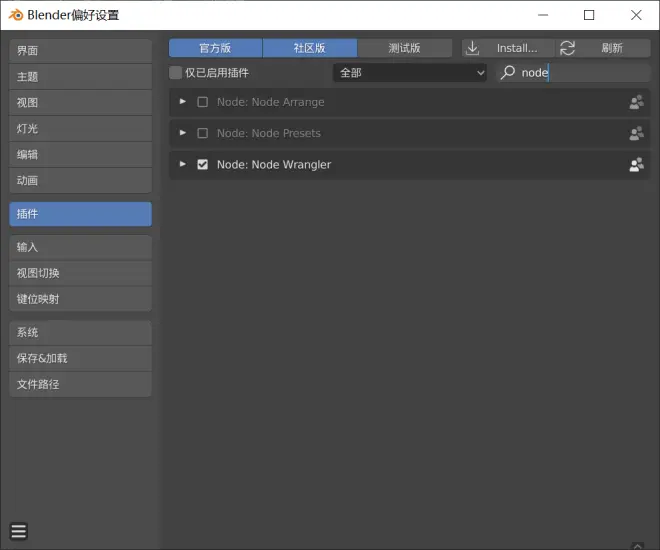The height and width of the screenshot is (550, 660).
Task: Open the 系统 preferences section
Action: (80, 333)
